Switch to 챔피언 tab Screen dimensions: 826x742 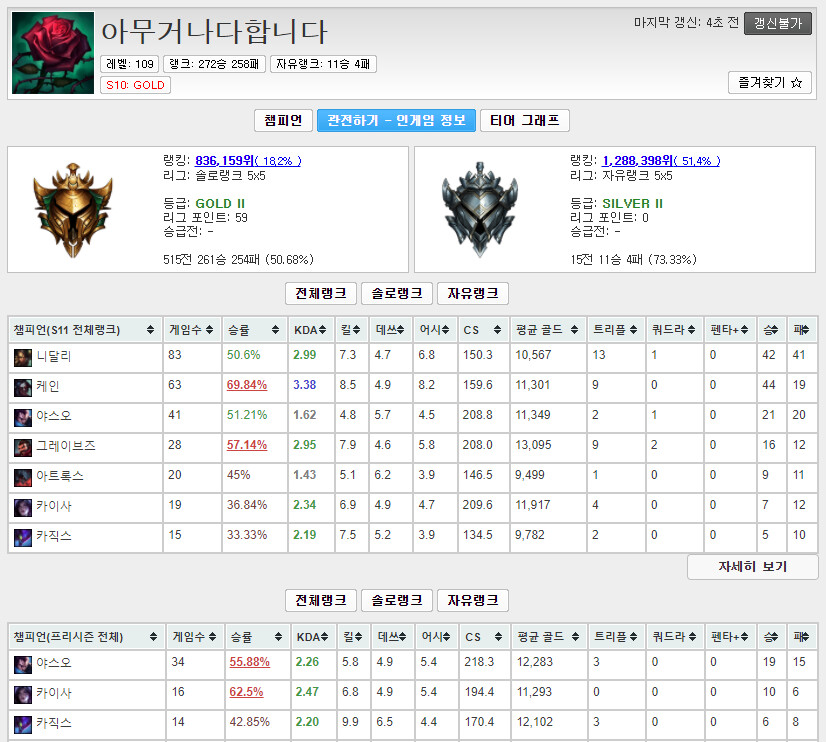[x=283, y=121]
